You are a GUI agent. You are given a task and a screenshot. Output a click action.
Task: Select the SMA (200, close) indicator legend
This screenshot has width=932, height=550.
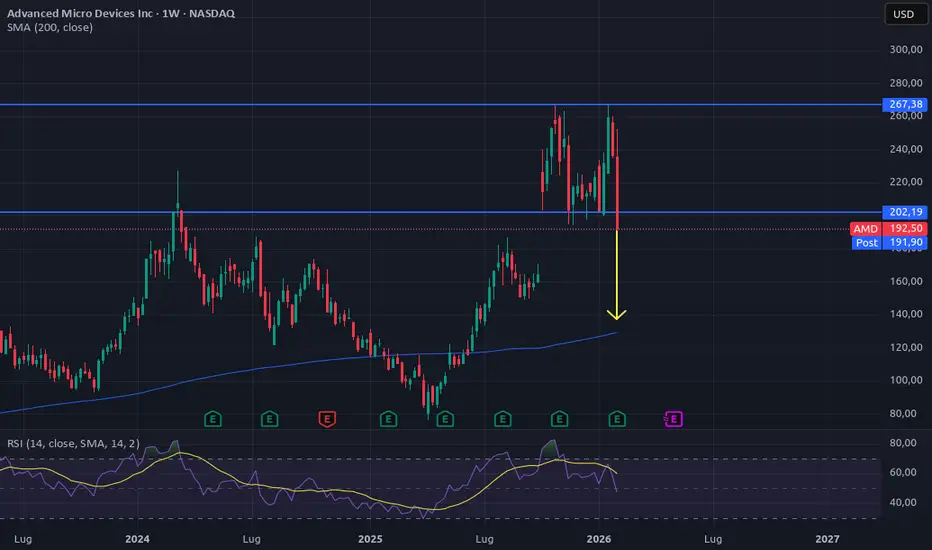[50, 27]
